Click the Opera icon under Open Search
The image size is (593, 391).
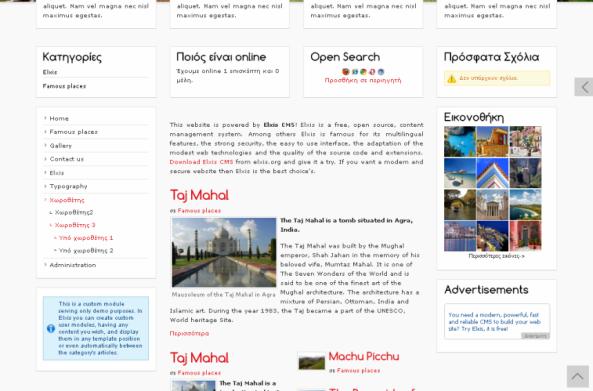[x=372, y=71]
